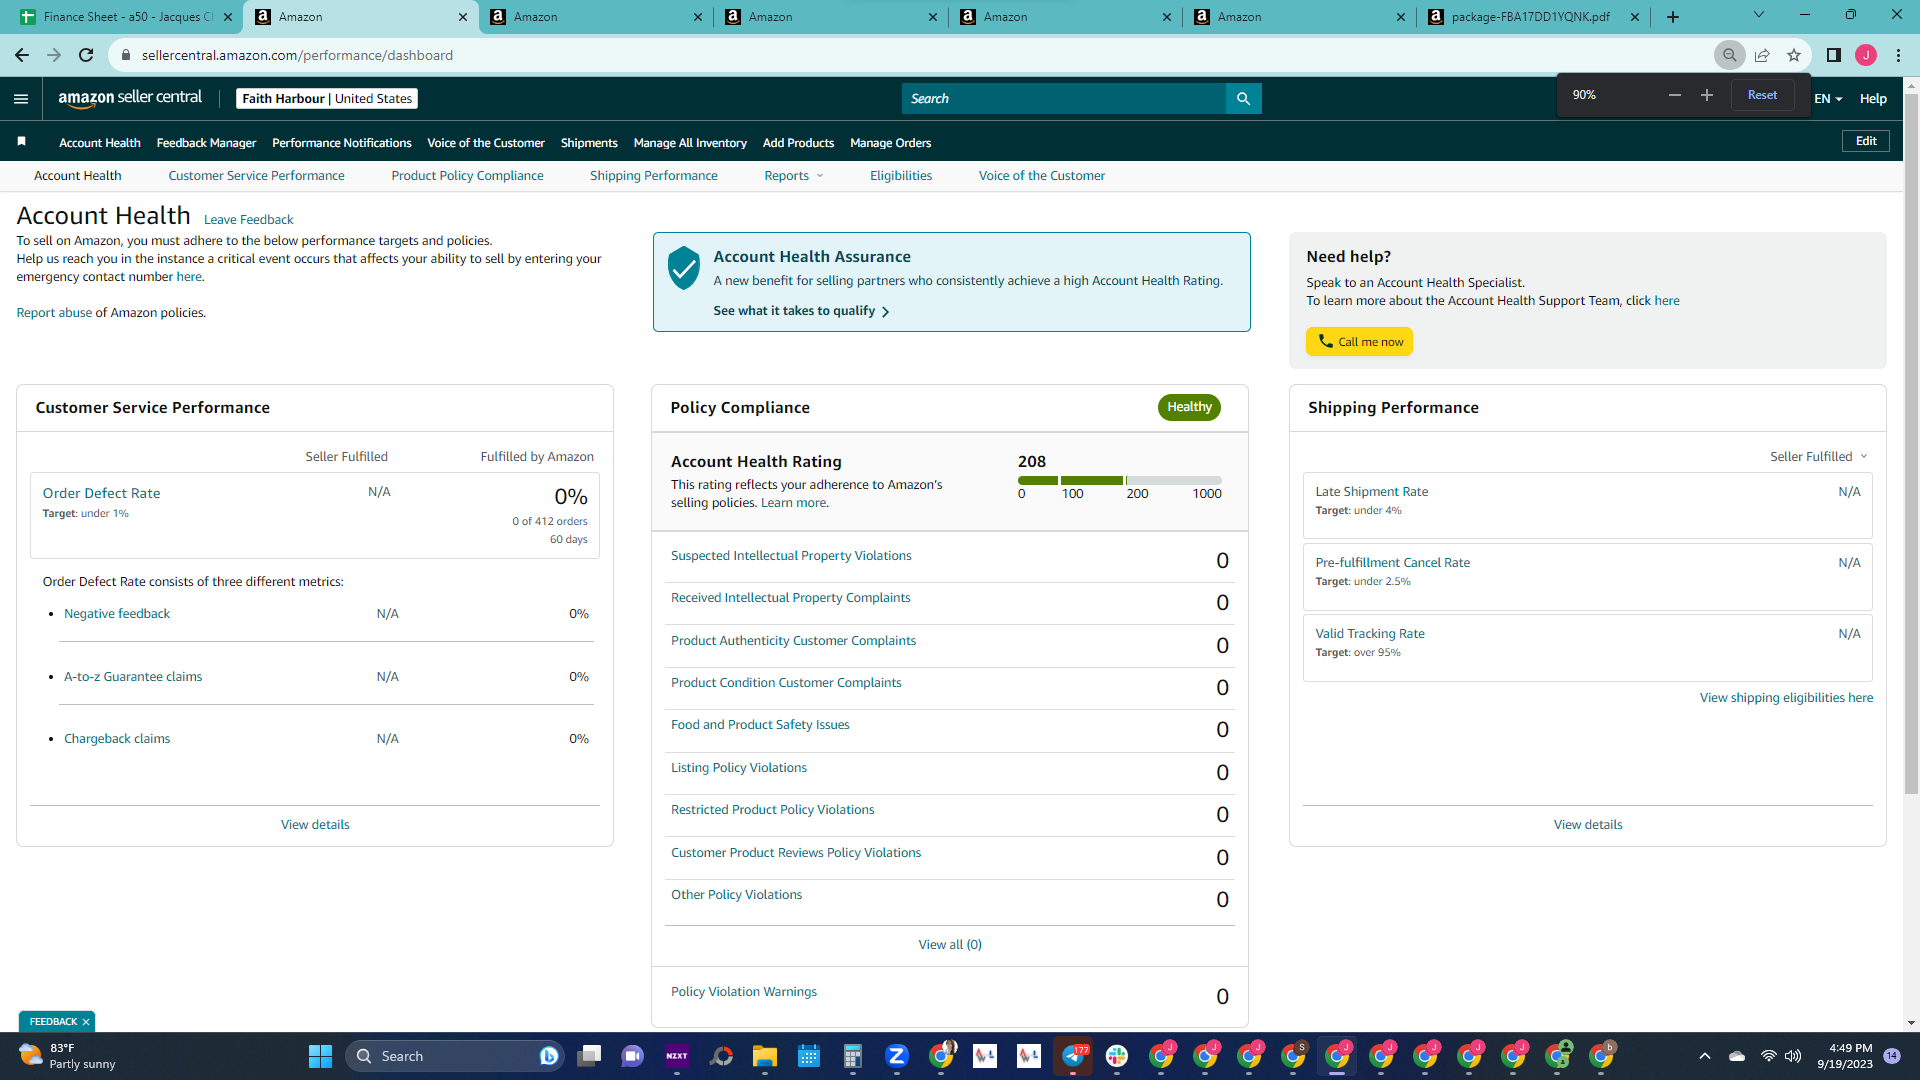Screen dimensions: 1920x1080
Task: Switch to Finance Sheet browser tab
Action: click(x=126, y=17)
